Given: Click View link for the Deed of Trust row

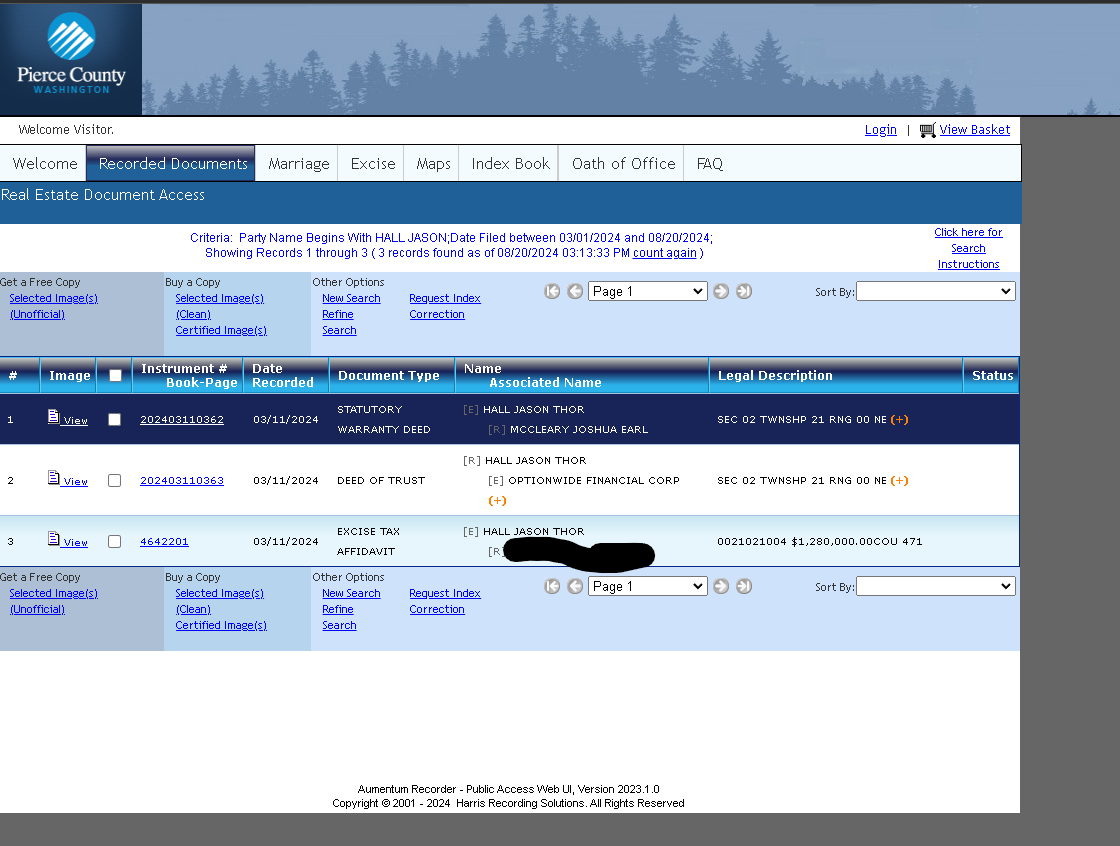Looking at the screenshot, I should point(75,482).
